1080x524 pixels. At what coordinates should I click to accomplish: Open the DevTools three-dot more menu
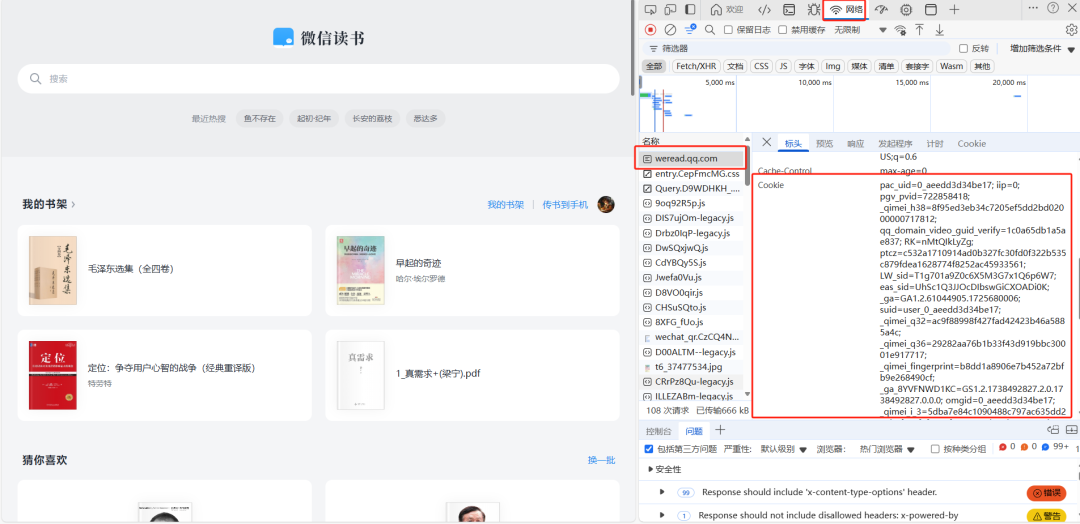[x=1033, y=7]
